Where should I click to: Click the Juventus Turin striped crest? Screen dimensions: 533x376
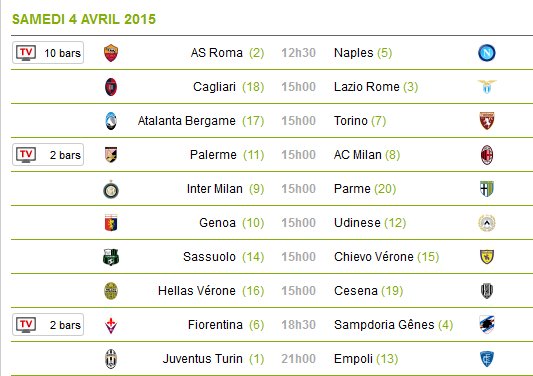tap(111, 359)
